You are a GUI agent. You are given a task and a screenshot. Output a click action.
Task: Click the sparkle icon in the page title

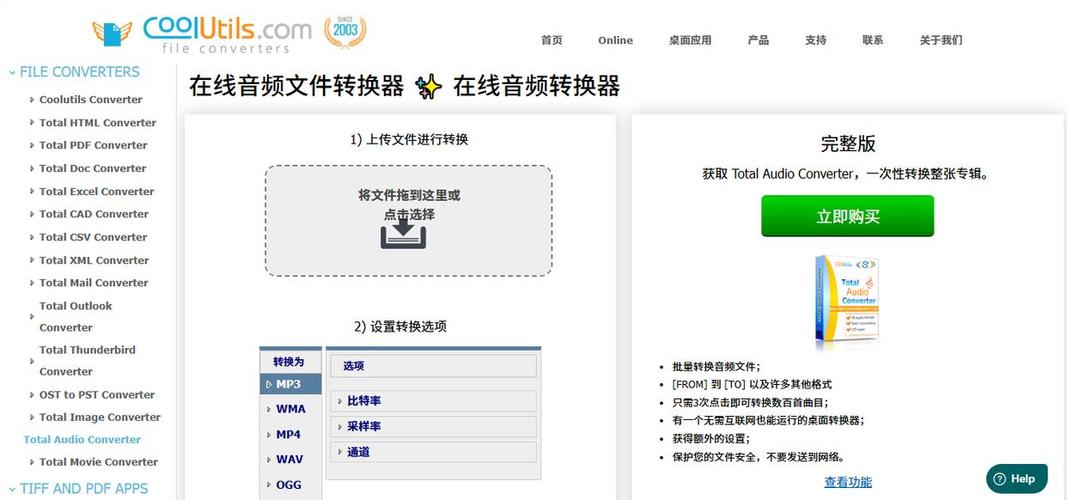point(429,87)
